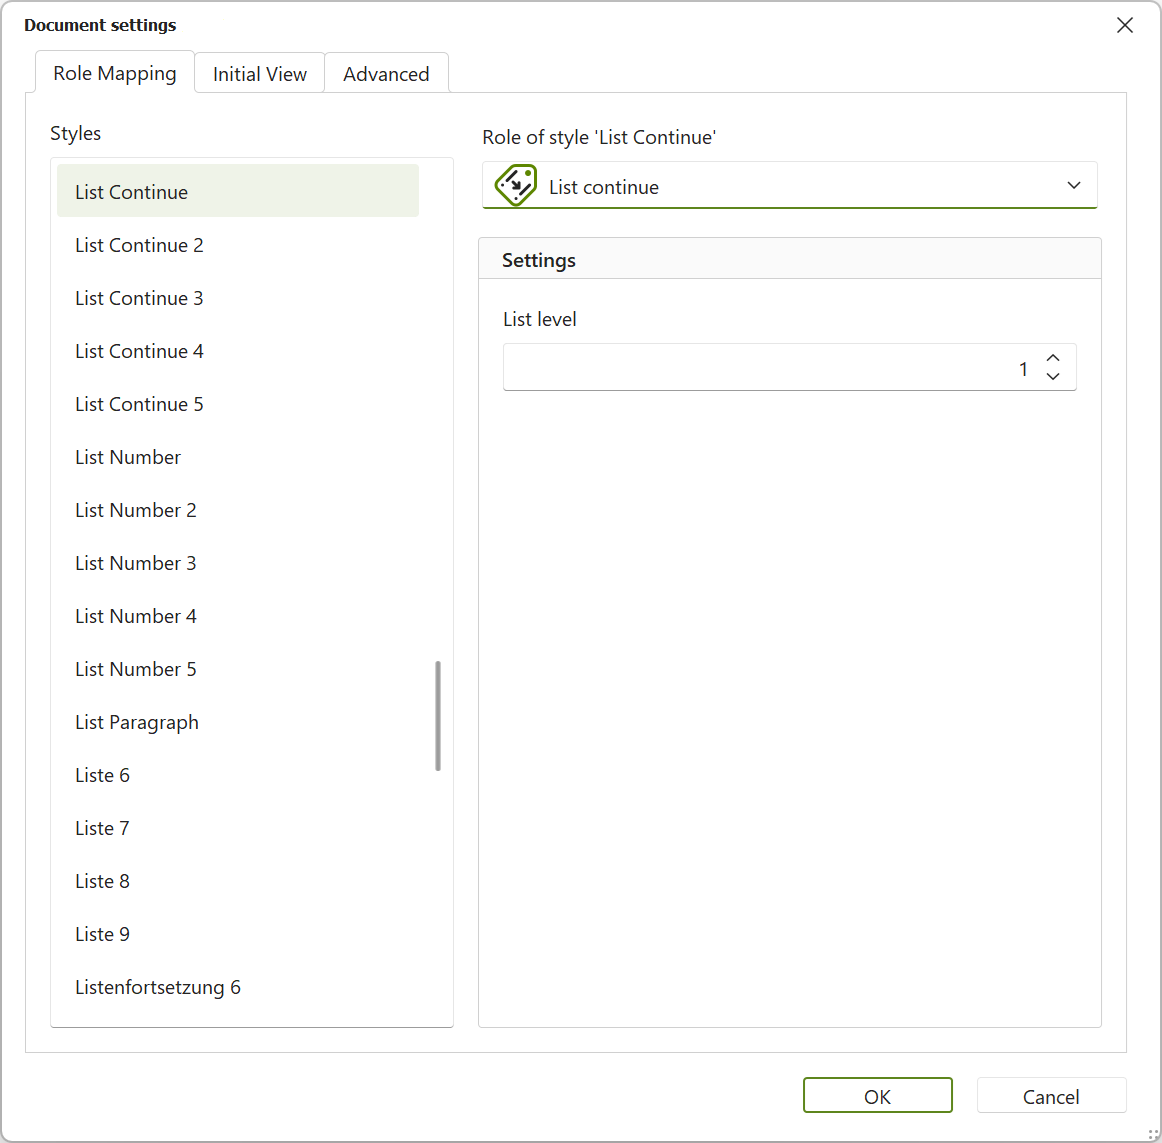Select the List Number 4 style
The image size is (1162, 1143).
238,616
